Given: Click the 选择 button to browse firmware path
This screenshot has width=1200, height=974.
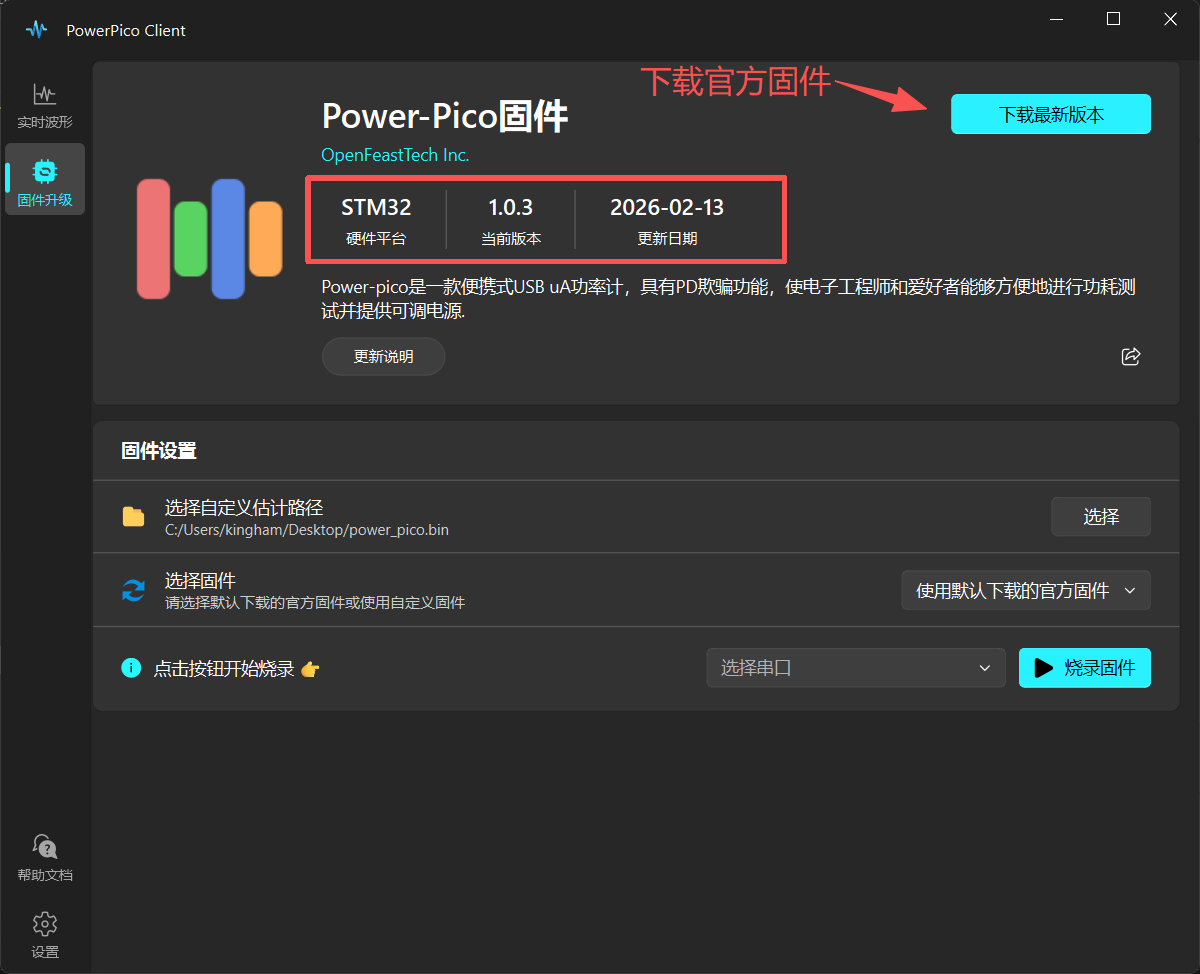Looking at the screenshot, I should (1100, 517).
